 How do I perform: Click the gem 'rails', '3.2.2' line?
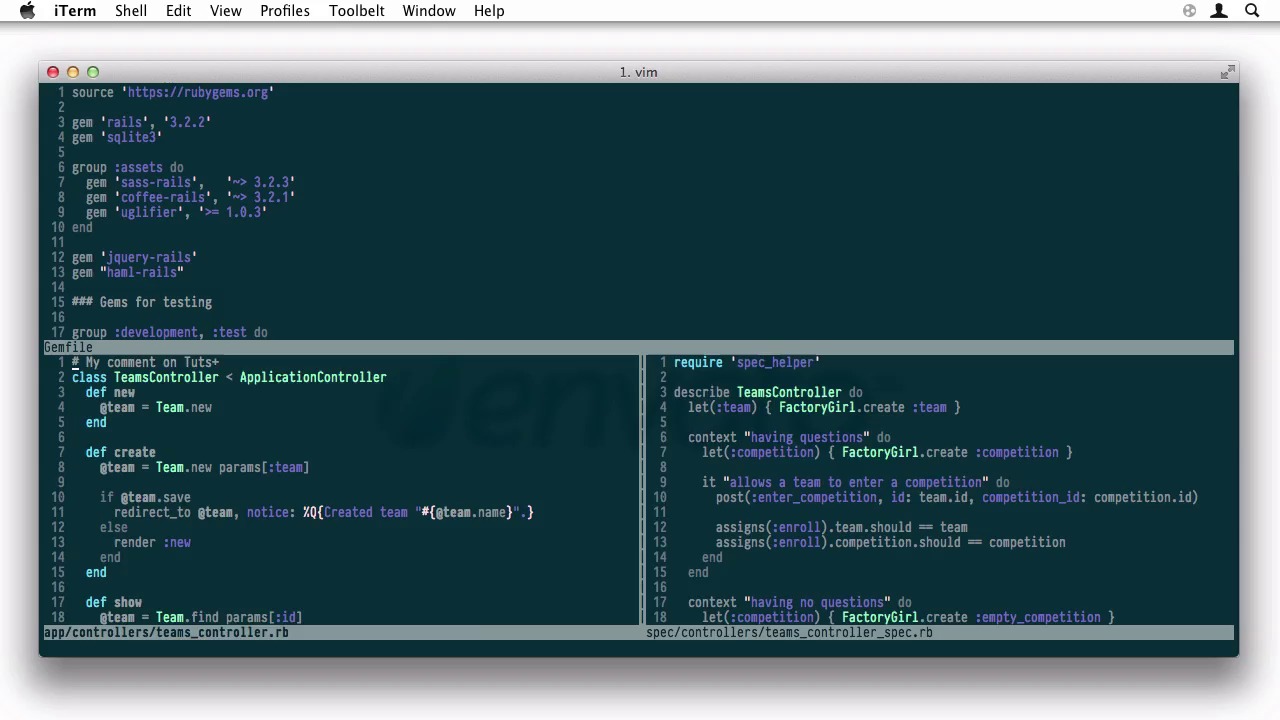coord(141,122)
